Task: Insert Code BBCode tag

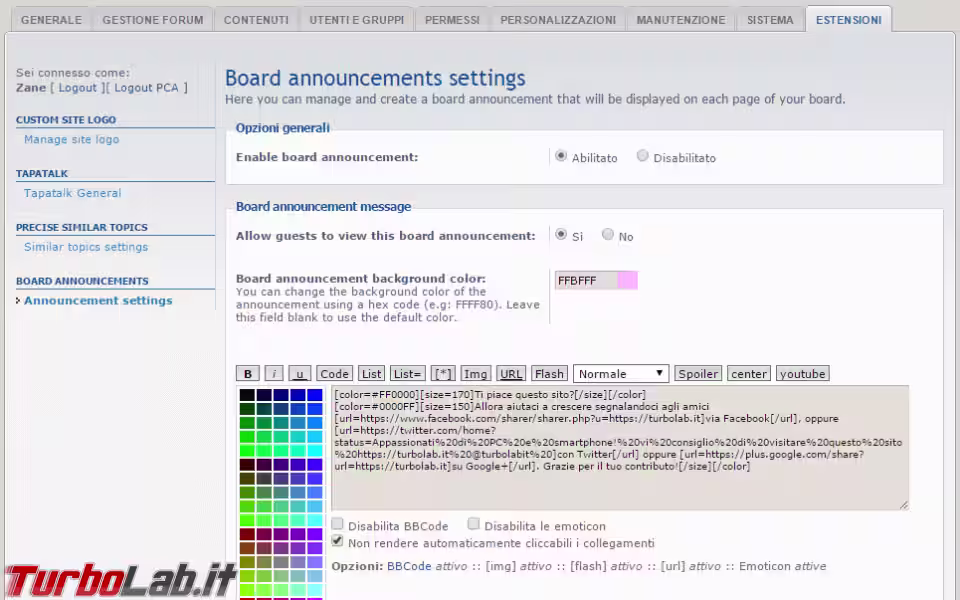Action: click(x=334, y=373)
